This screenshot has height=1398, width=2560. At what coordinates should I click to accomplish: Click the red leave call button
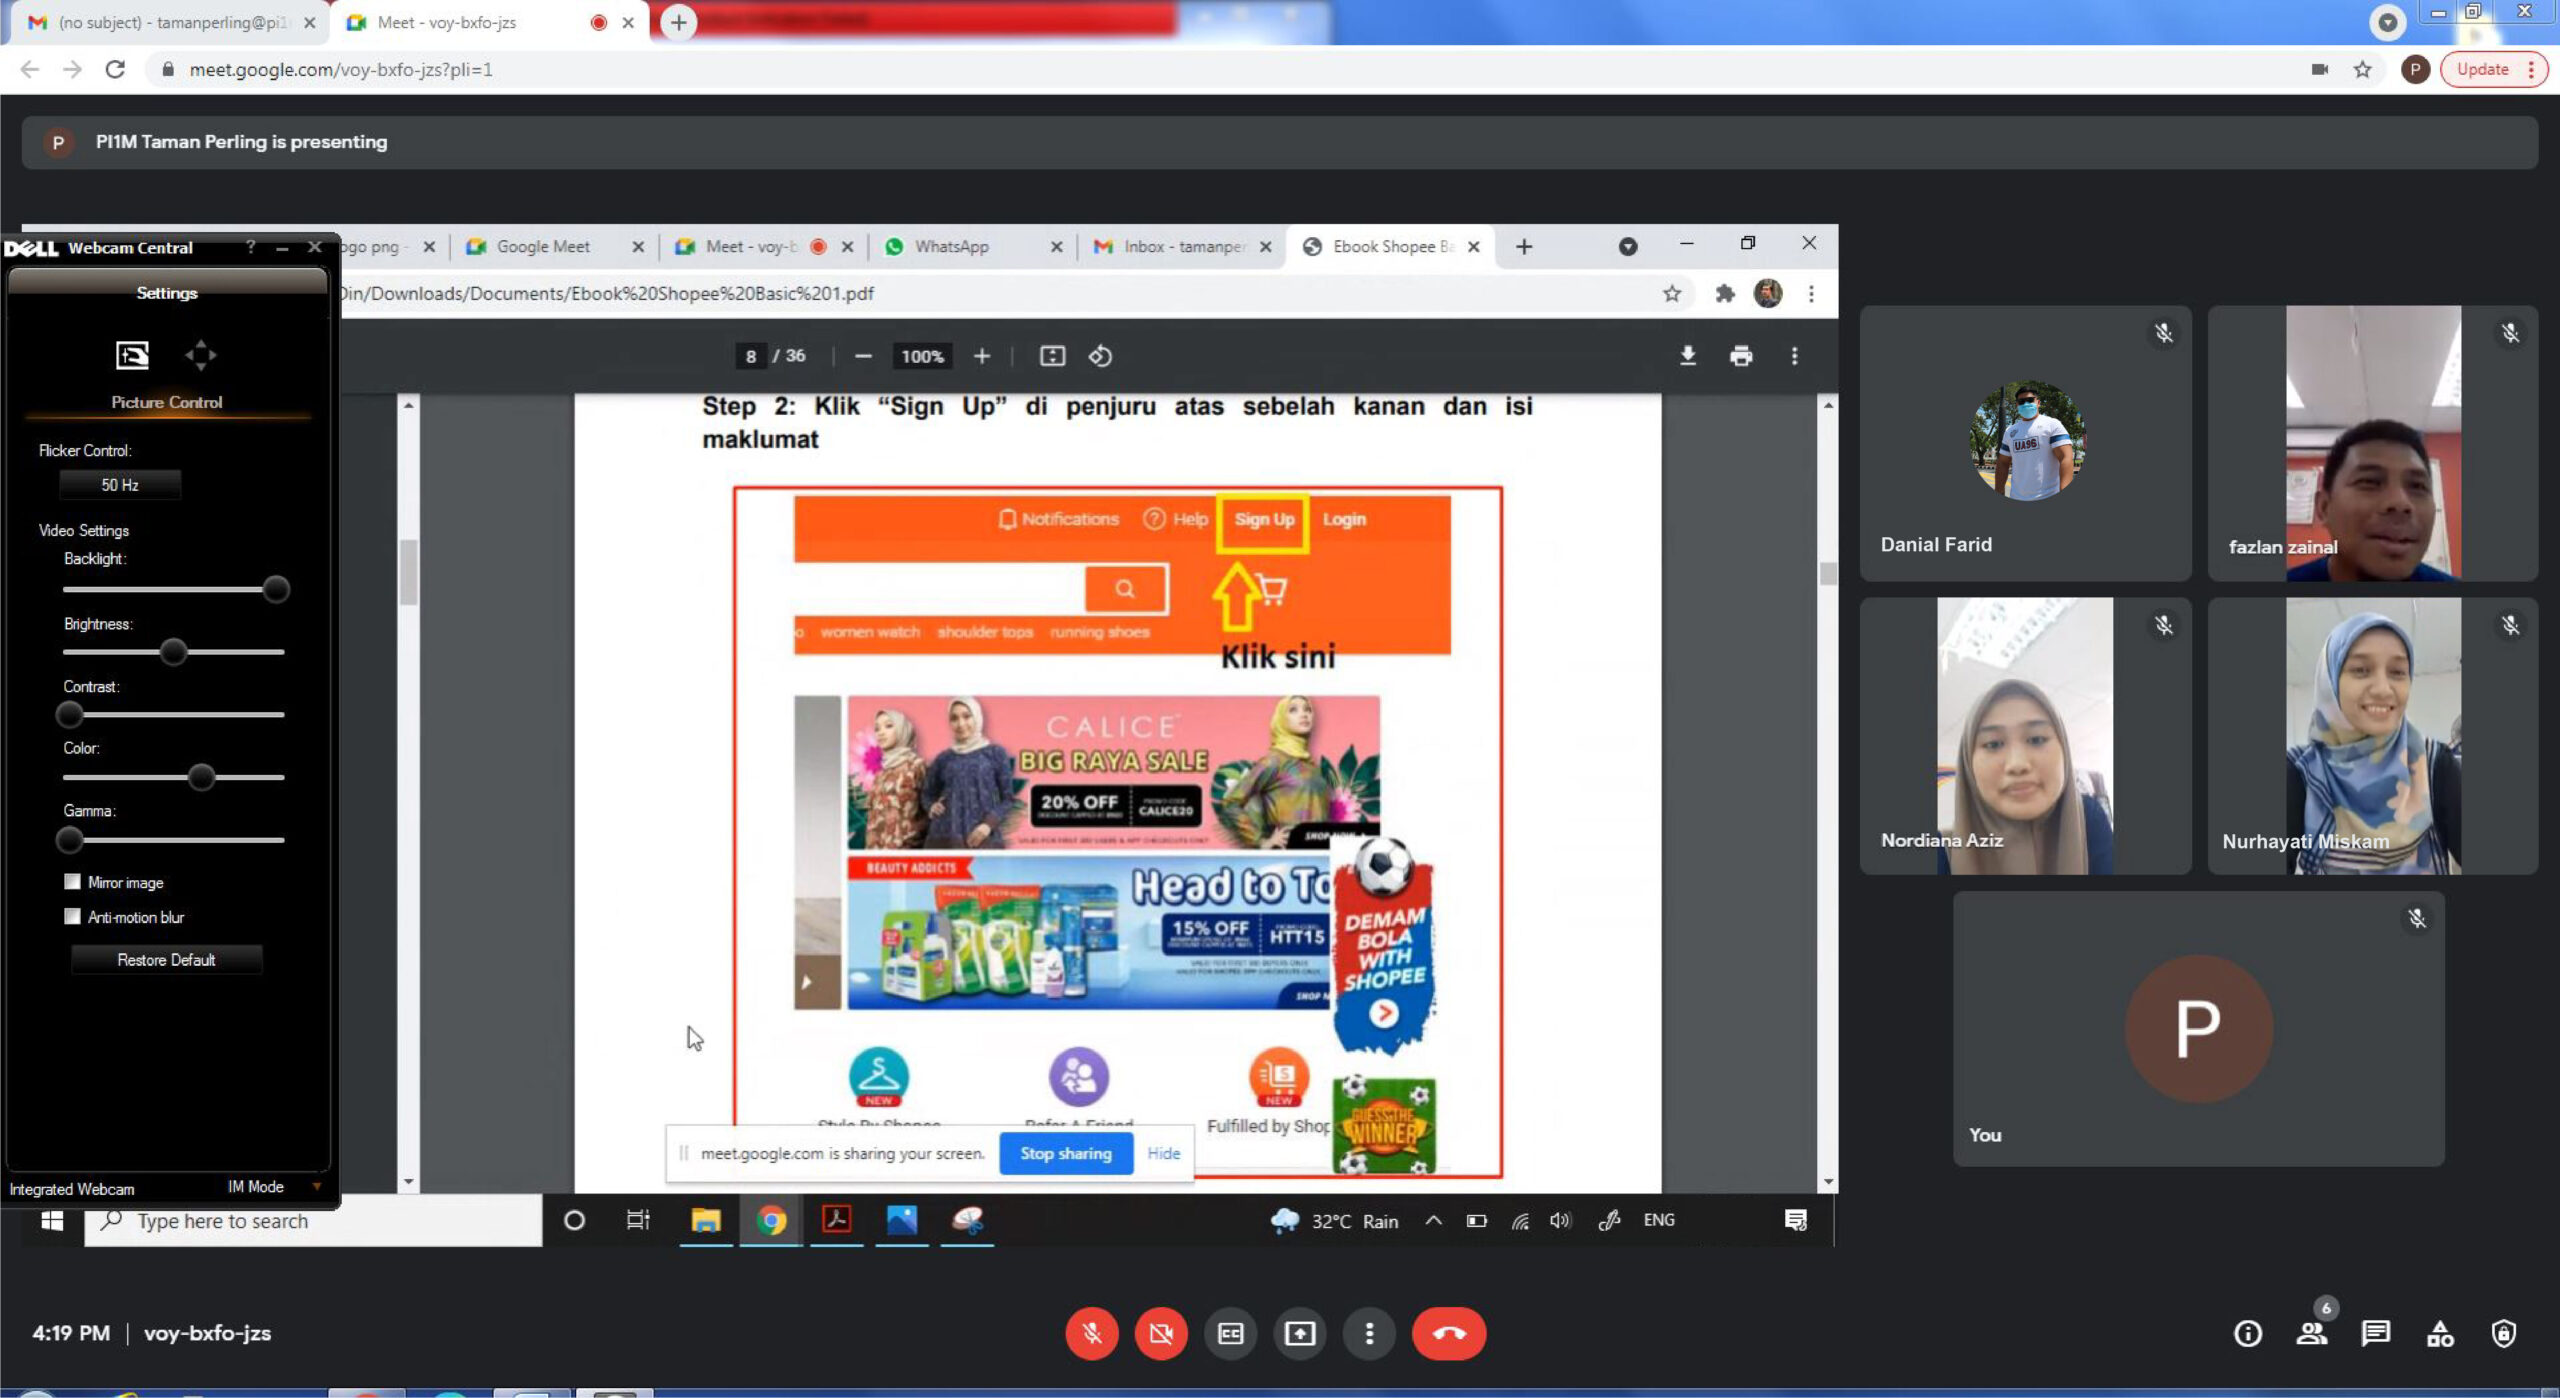point(1448,1333)
